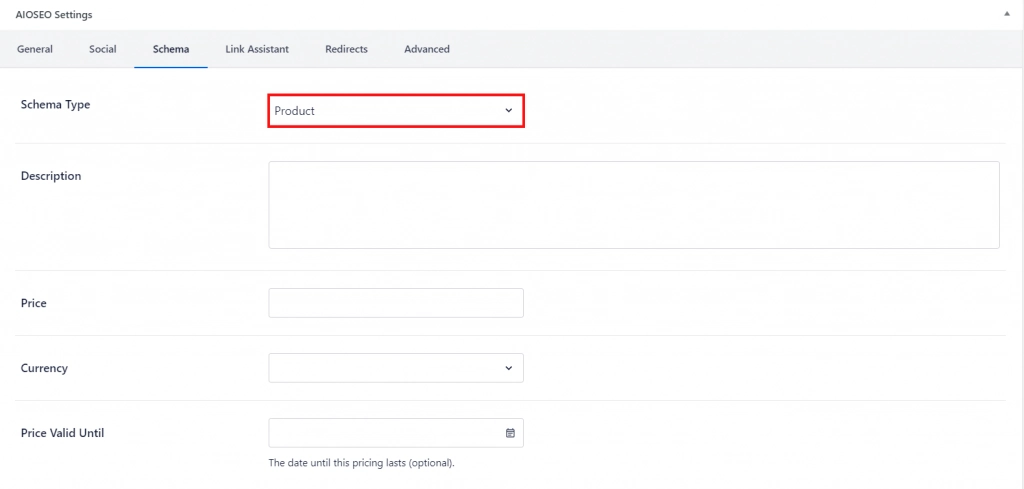Select the Schema tab
Image resolution: width=1024 pixels, height=489 pixels.
[171, 49]
